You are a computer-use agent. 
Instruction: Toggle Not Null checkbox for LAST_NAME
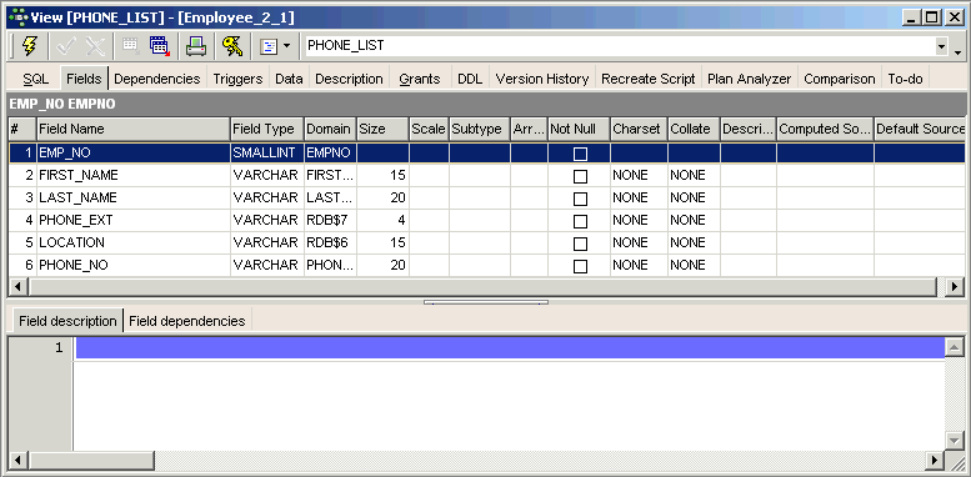[580, 198]
